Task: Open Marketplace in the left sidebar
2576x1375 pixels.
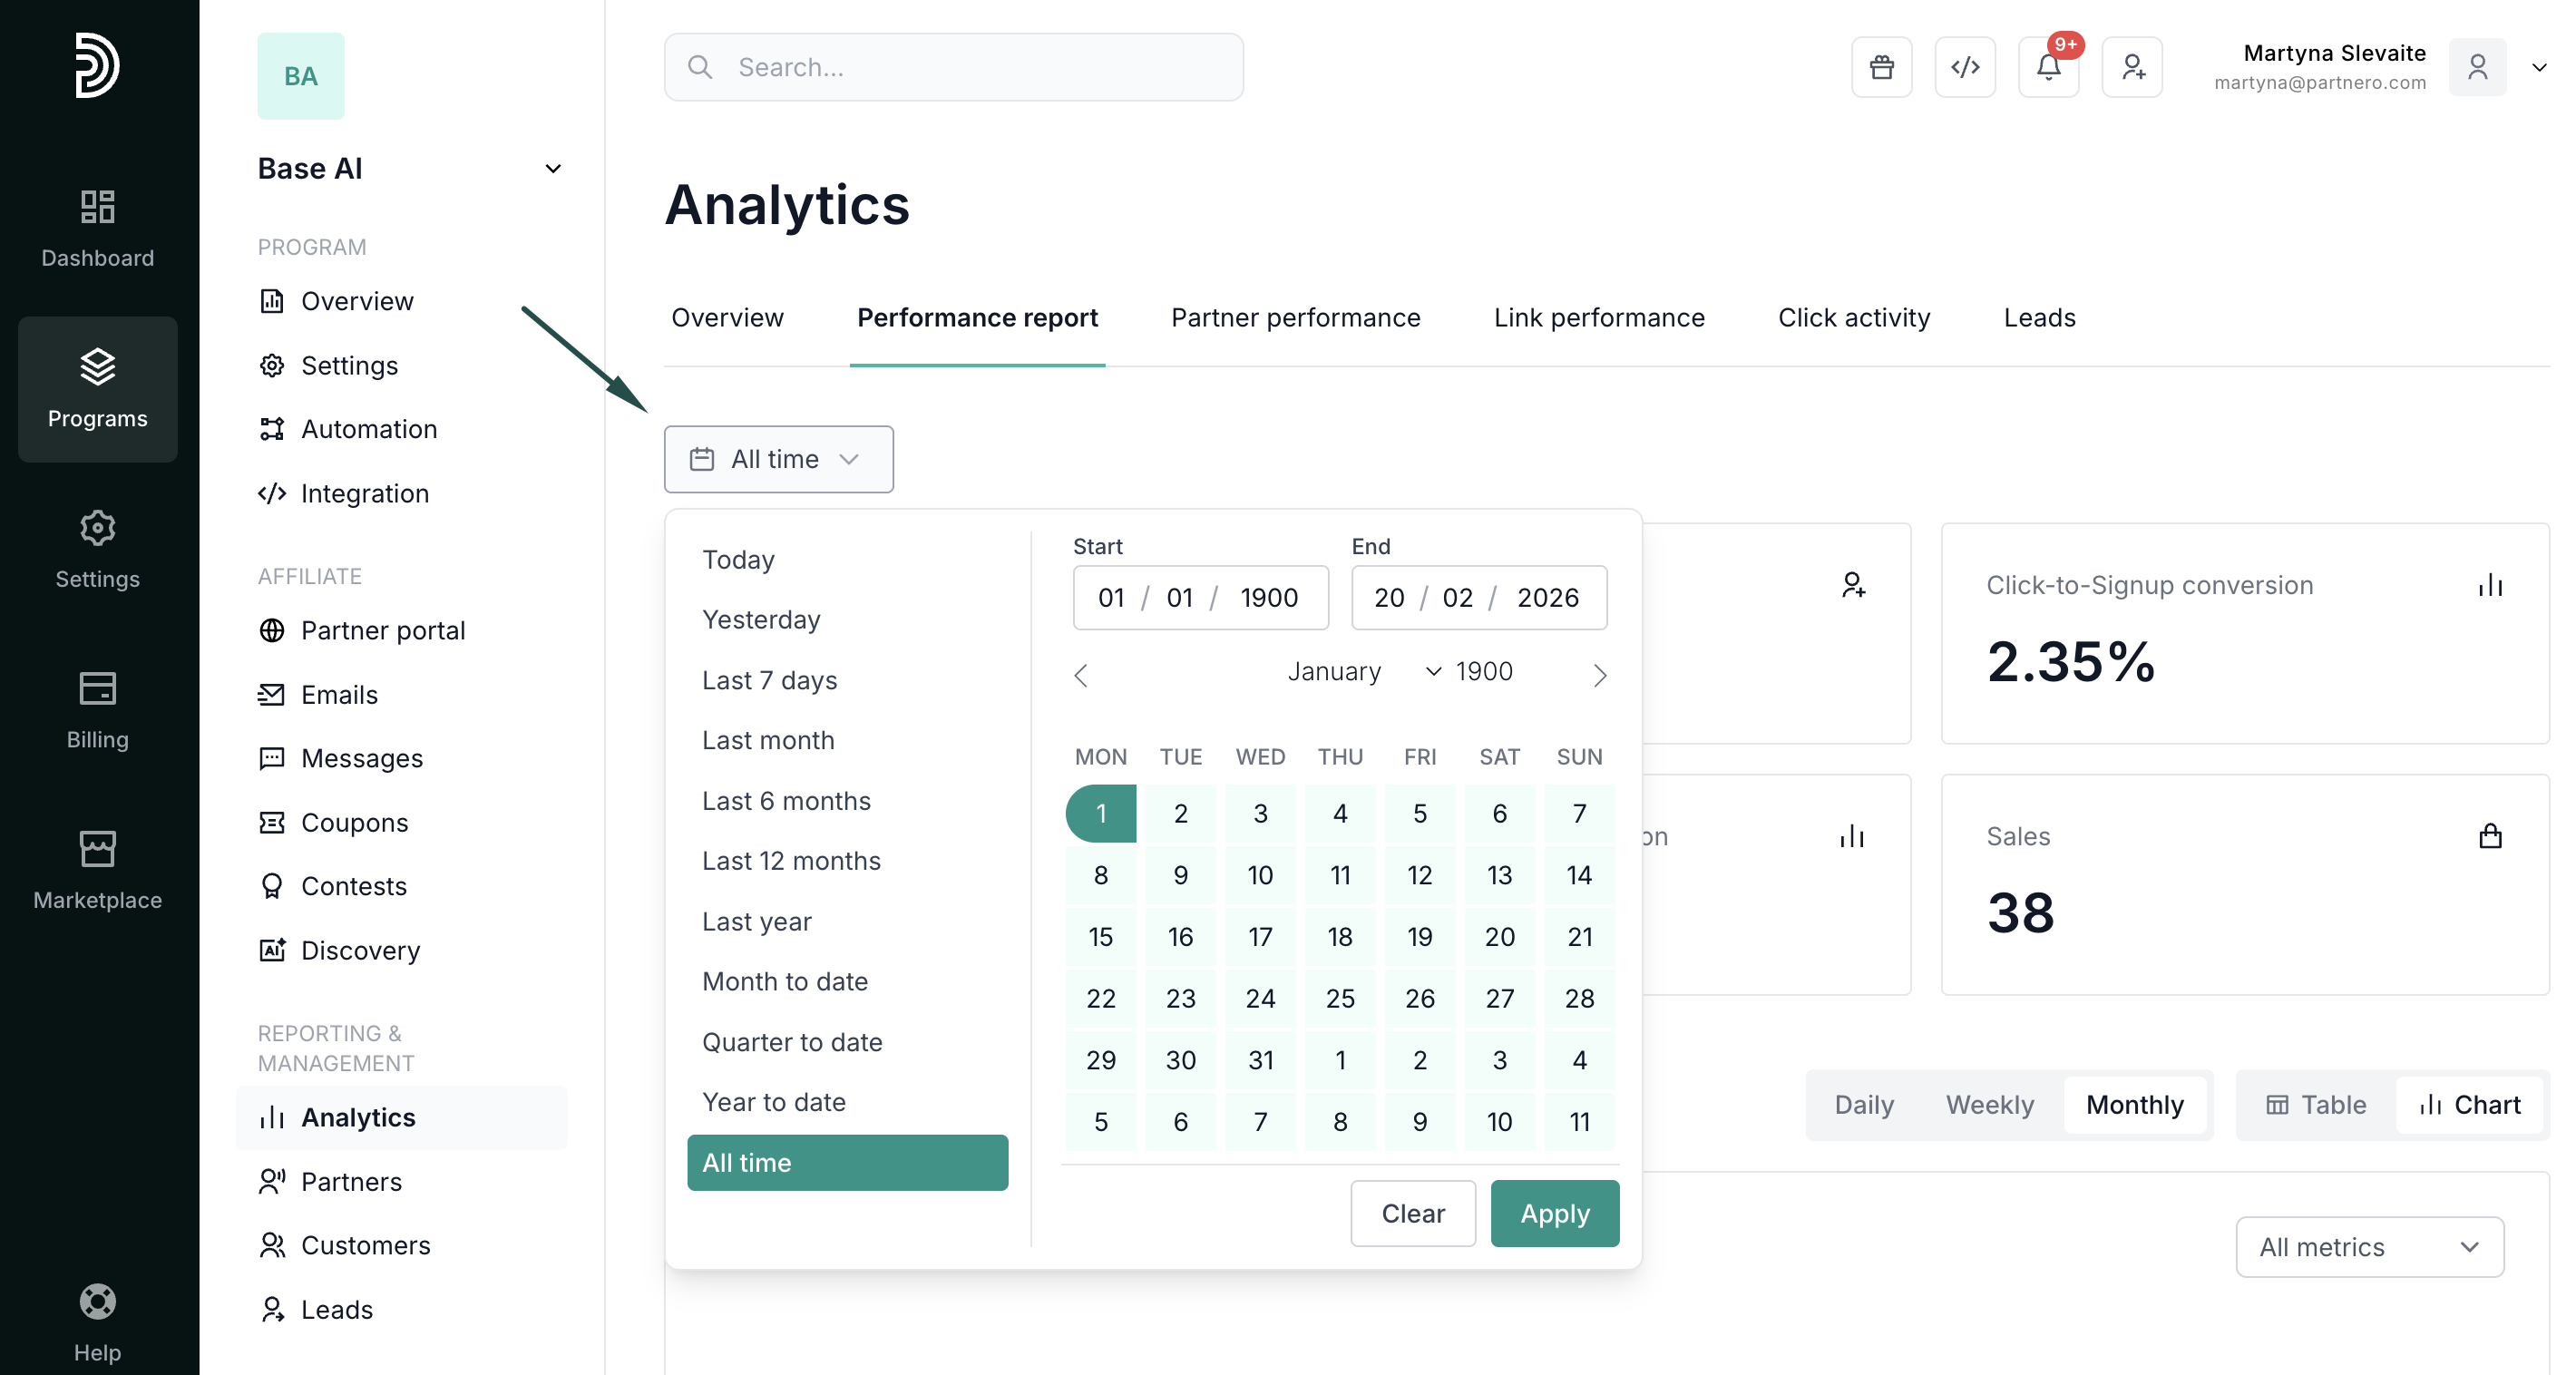Action: point(97,869)
